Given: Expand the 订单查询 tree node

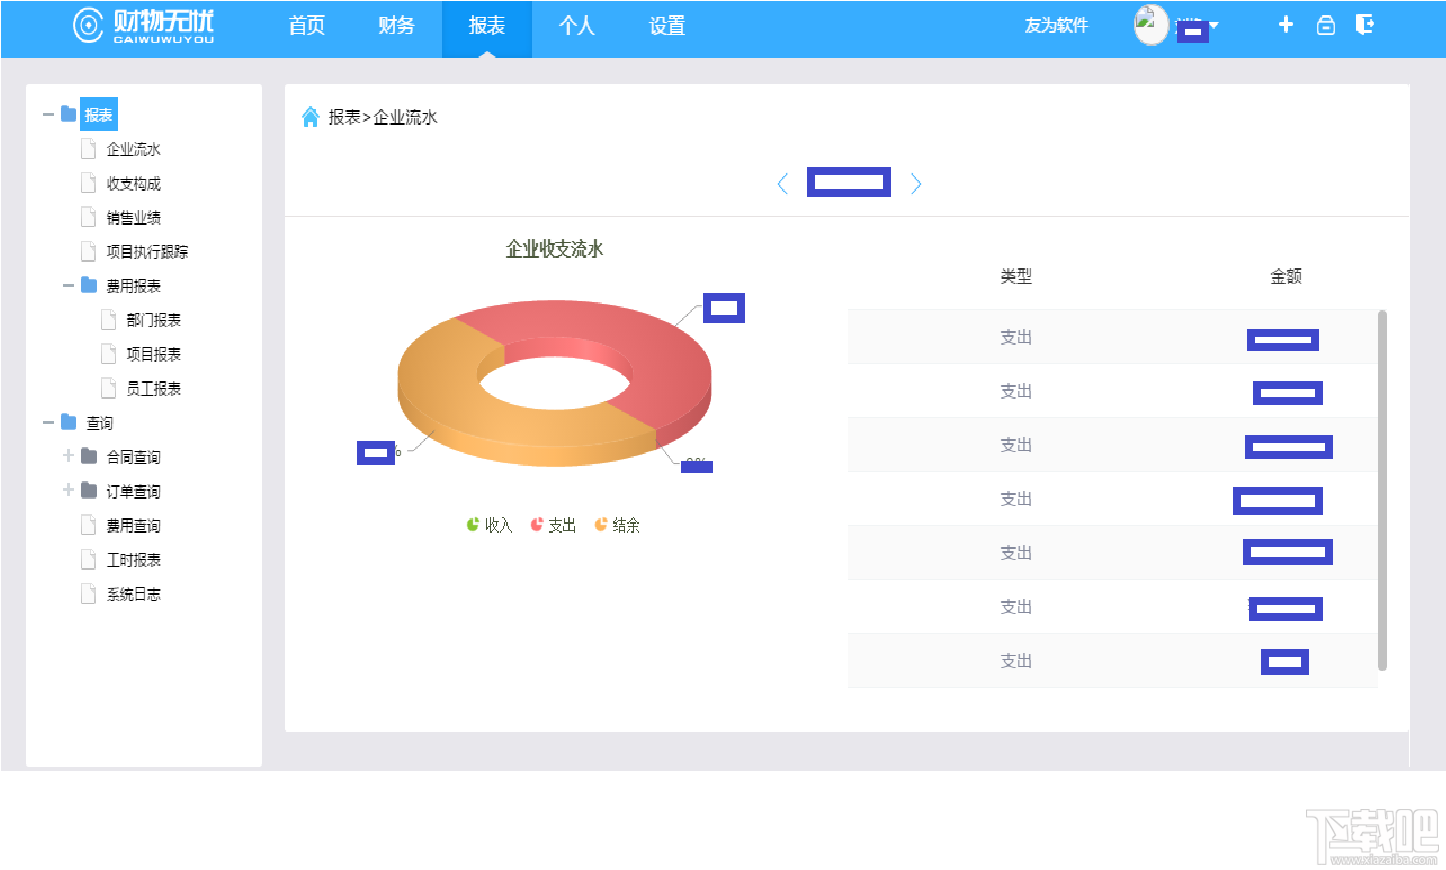Looking at the screenshot, I should [68, 490].
